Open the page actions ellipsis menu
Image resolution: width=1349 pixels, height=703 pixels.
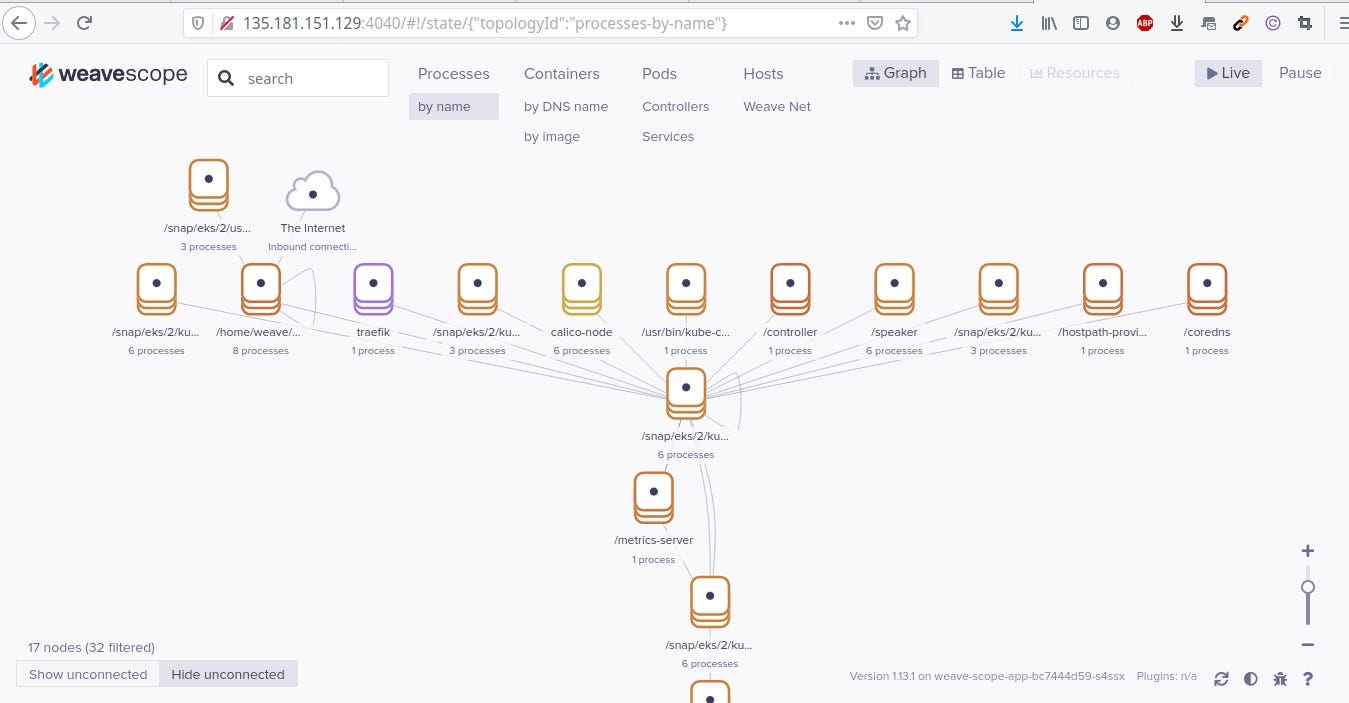coord(847,22)
